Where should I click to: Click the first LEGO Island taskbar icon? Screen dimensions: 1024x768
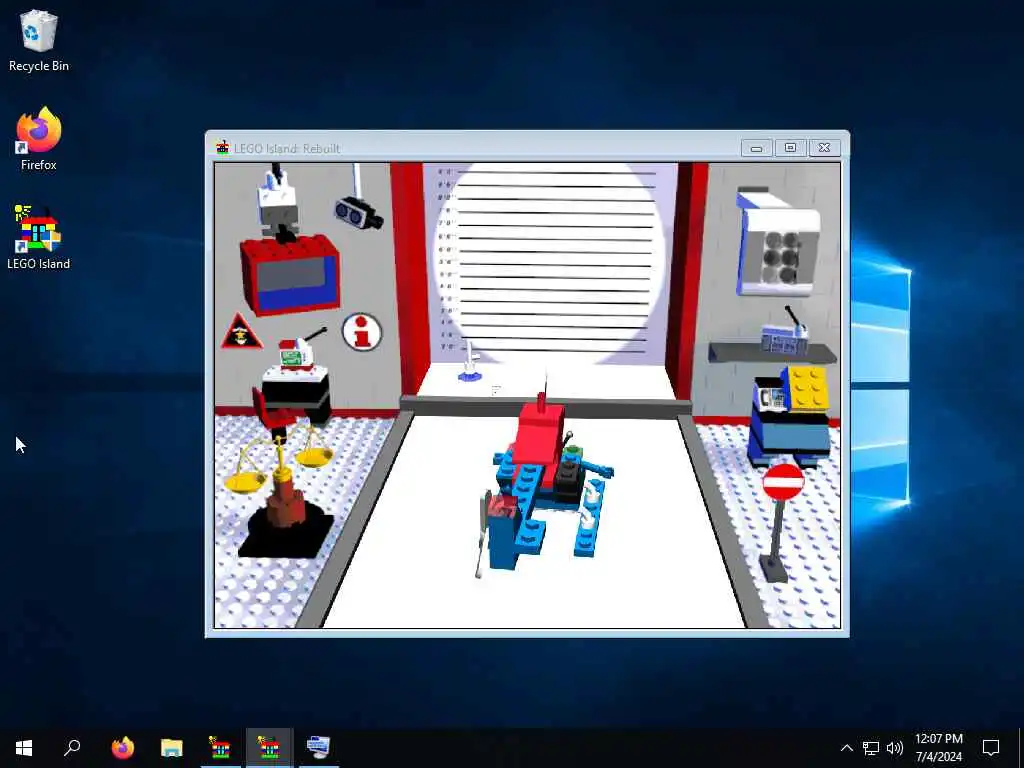(220, 748)
